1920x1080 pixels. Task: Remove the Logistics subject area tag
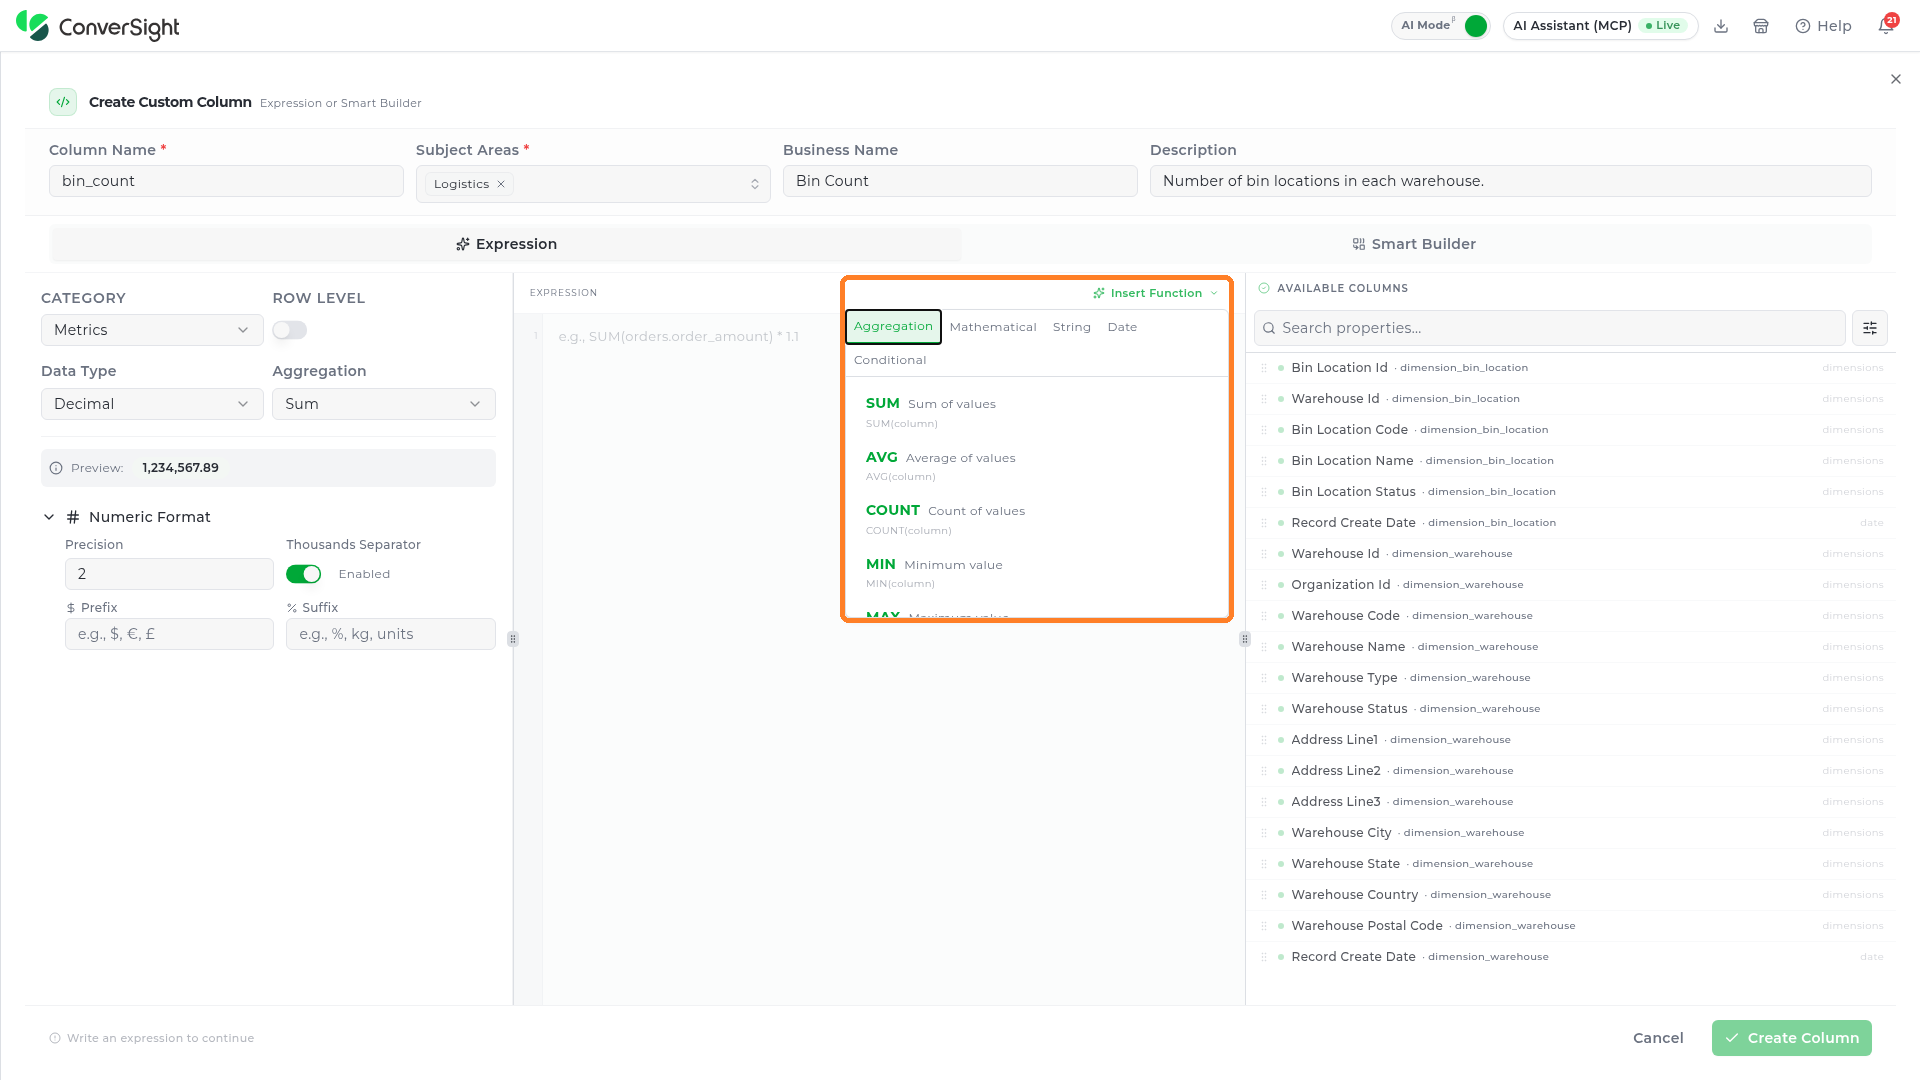501,184
